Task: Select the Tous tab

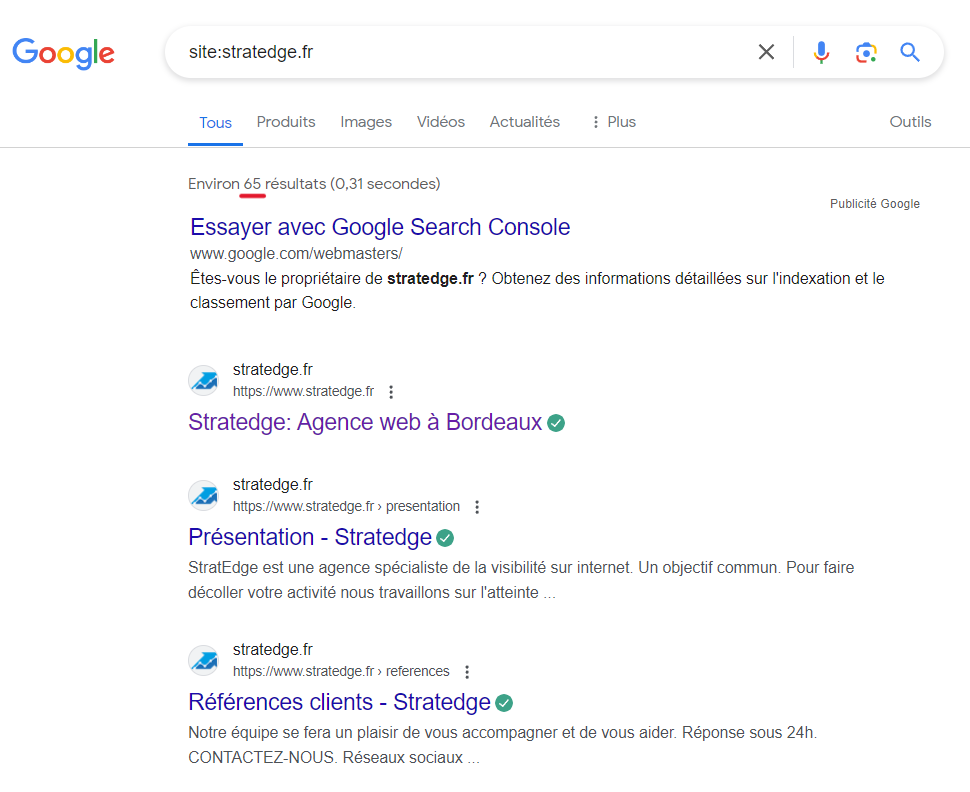Action: click(x=215, y=123)
